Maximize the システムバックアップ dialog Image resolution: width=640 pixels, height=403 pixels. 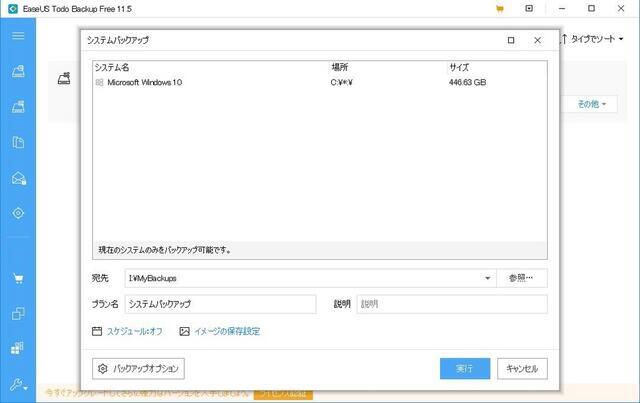pyautogui.click(x=511, y=40)
